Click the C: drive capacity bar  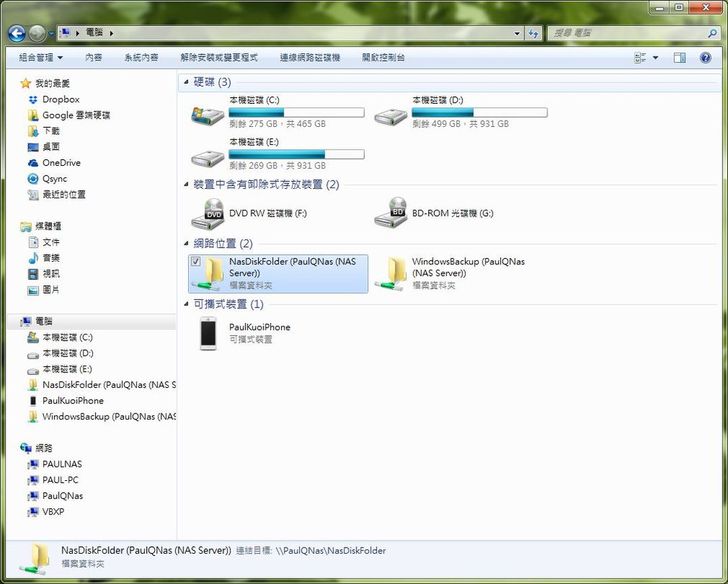[296, 112]
